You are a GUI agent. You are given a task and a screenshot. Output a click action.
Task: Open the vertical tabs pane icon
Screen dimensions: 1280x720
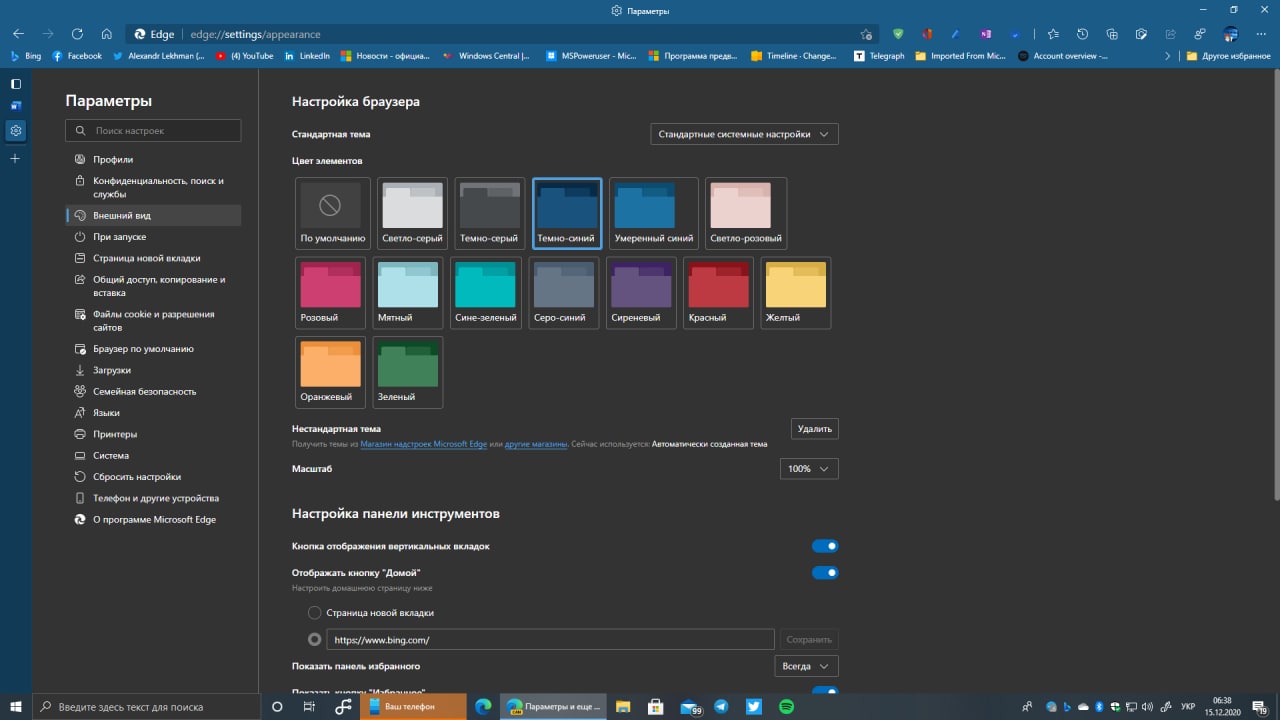(15, 84)
